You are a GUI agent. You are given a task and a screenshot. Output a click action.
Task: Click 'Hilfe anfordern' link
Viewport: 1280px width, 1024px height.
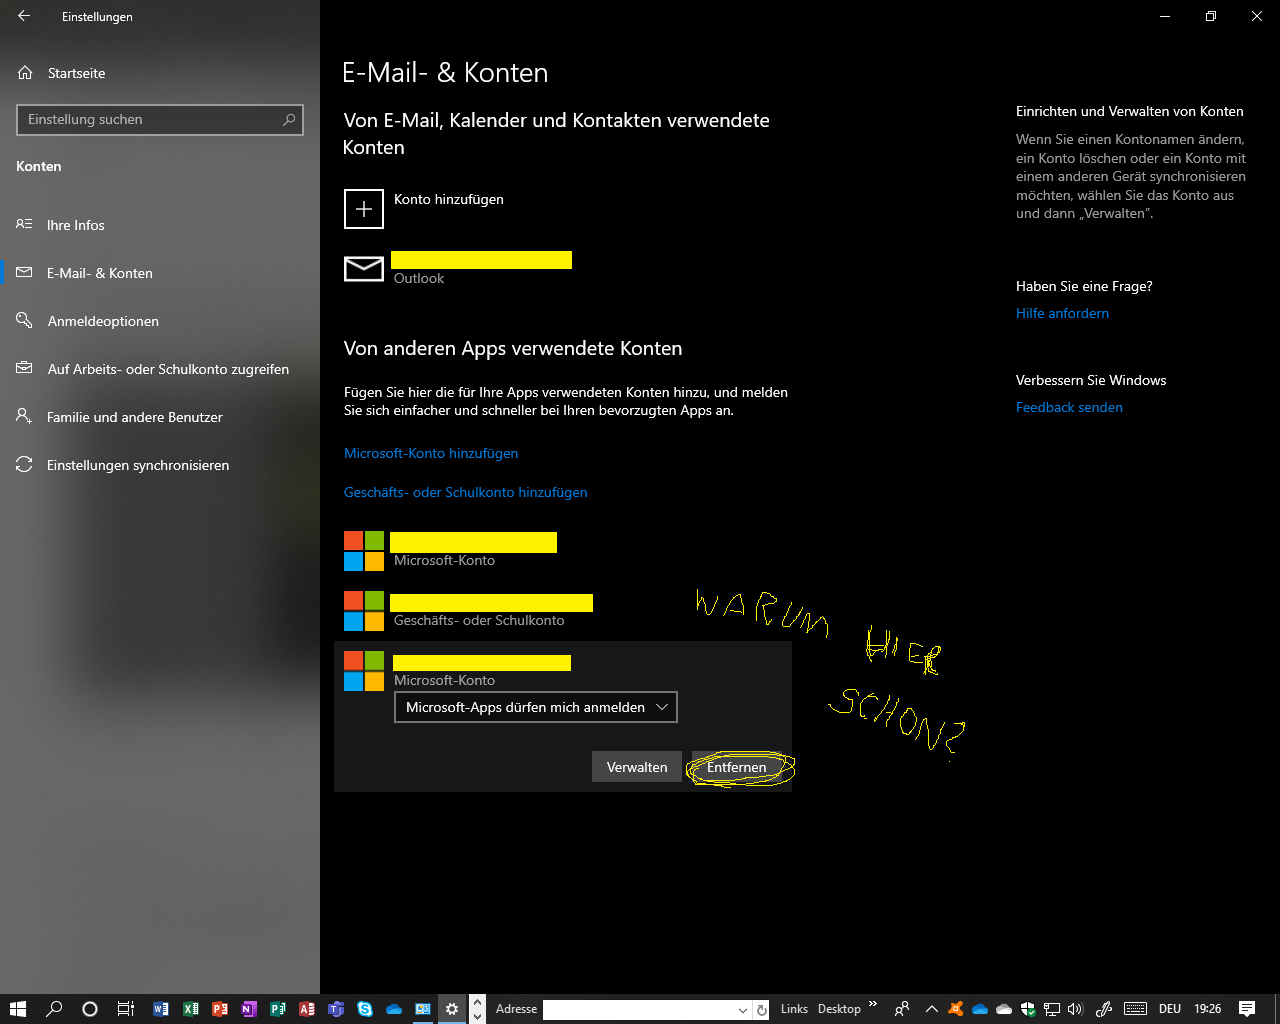click(1062, 313)
